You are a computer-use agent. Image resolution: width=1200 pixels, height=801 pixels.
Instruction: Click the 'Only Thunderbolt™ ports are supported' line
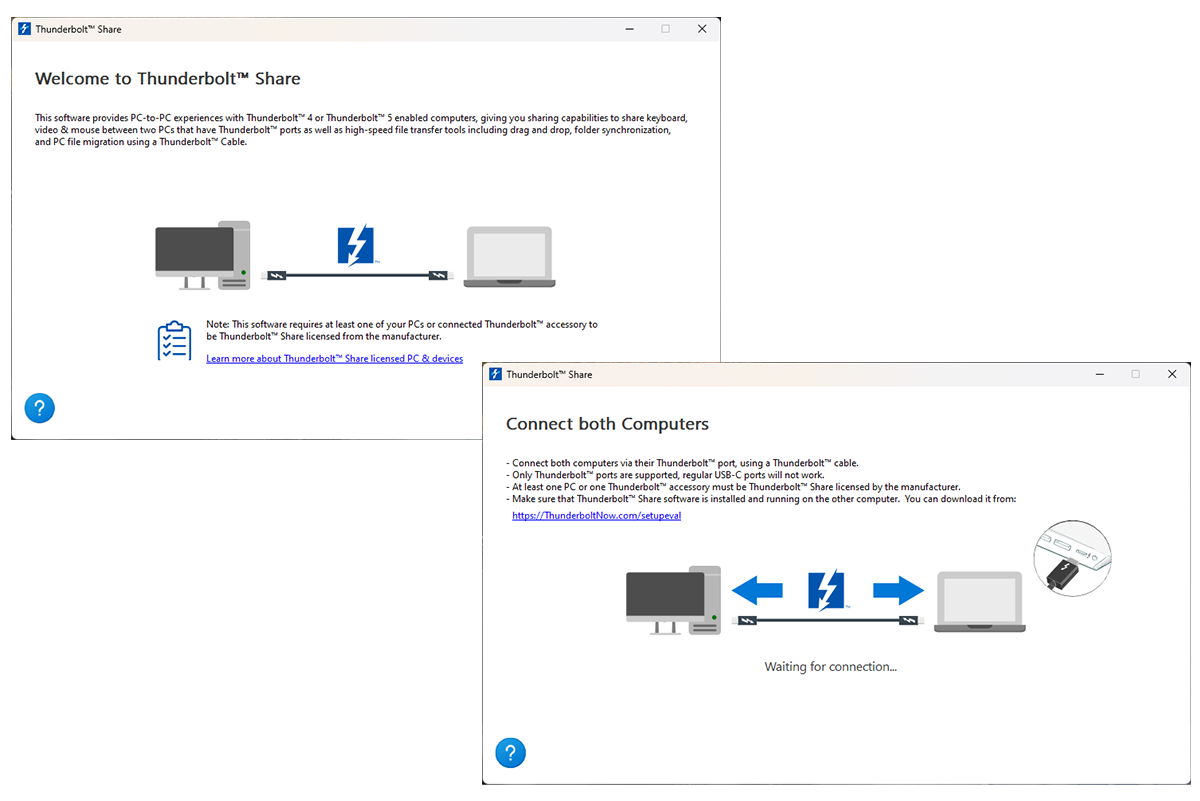coord(665,475)
